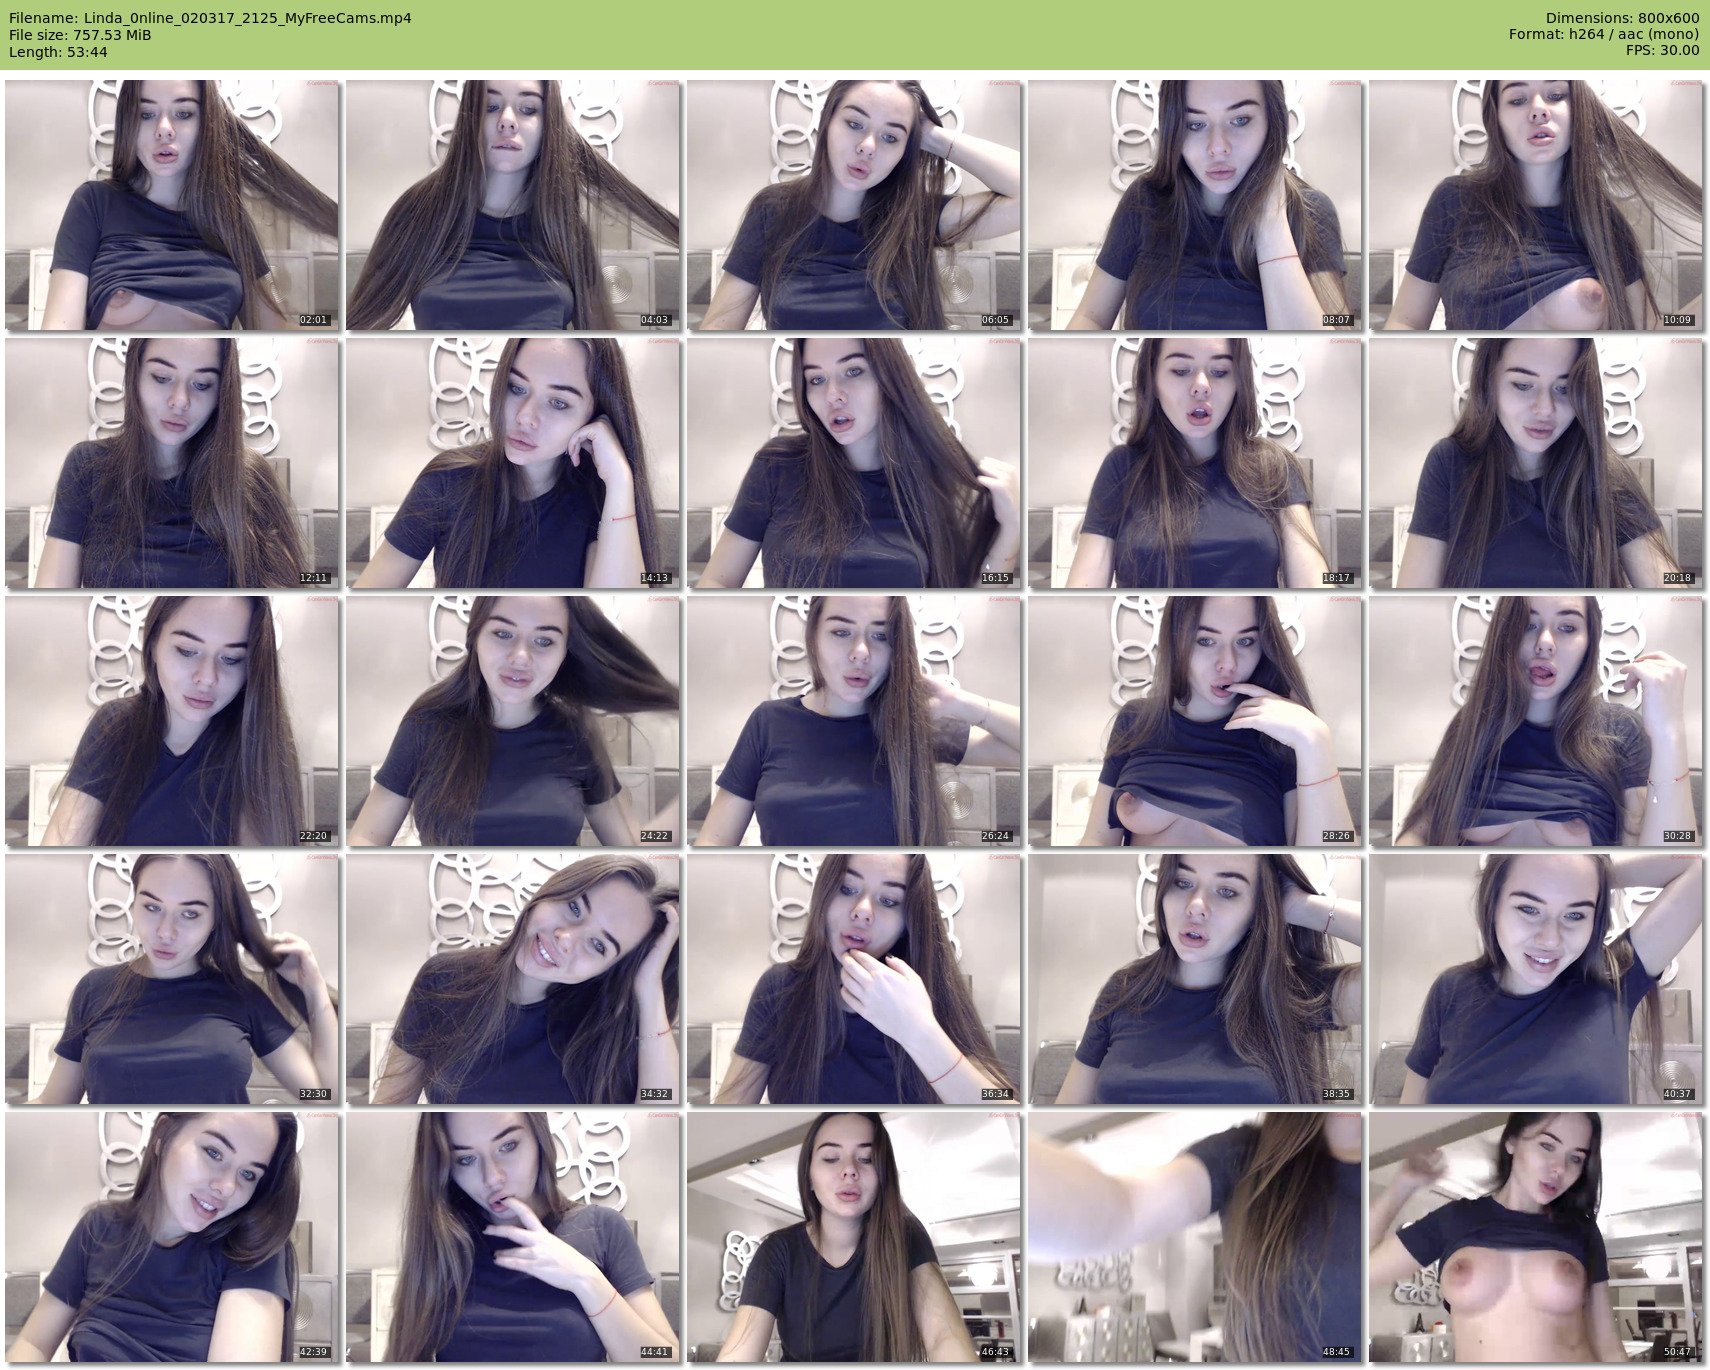Click the thumbnail marked 20:18
Image resolution: width=1710 pixels, height=1370 pixels.
pyautogui.click(x=1535, y=463)
